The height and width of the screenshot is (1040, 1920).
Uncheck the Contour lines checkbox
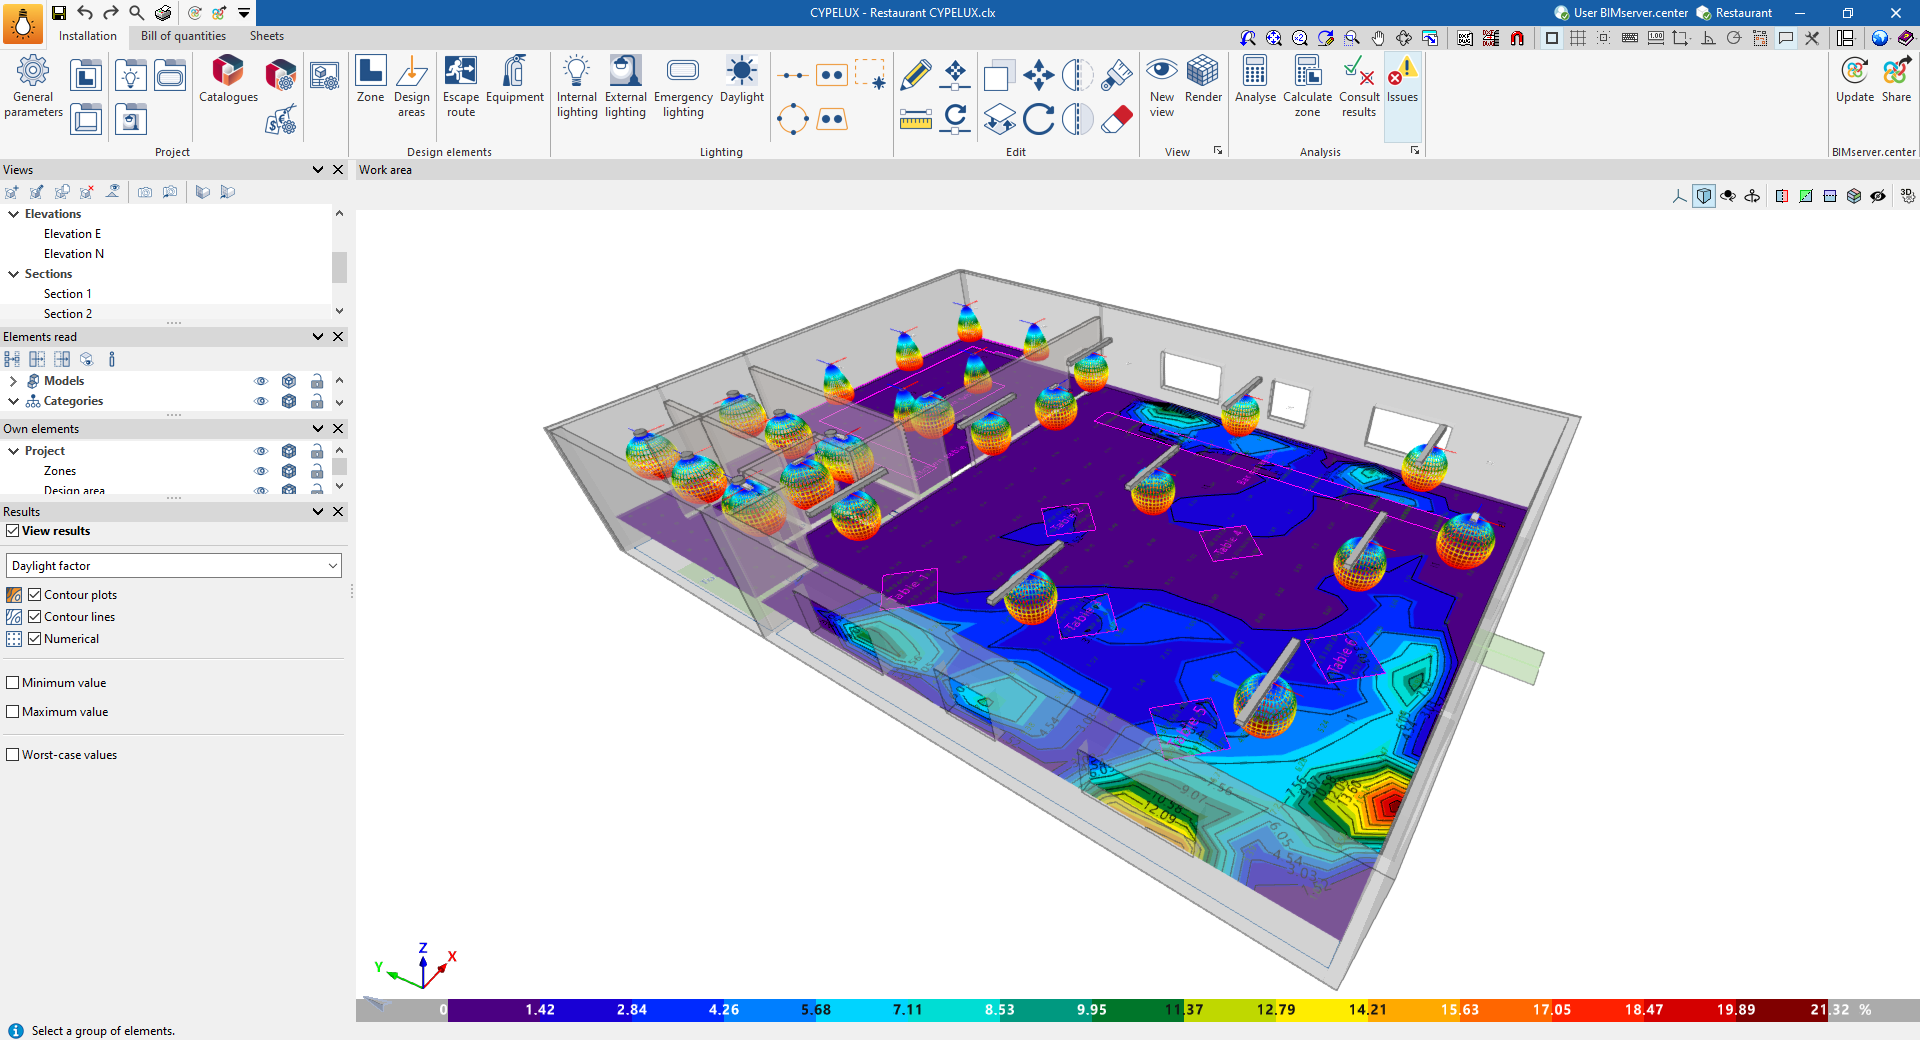(35, 617)
